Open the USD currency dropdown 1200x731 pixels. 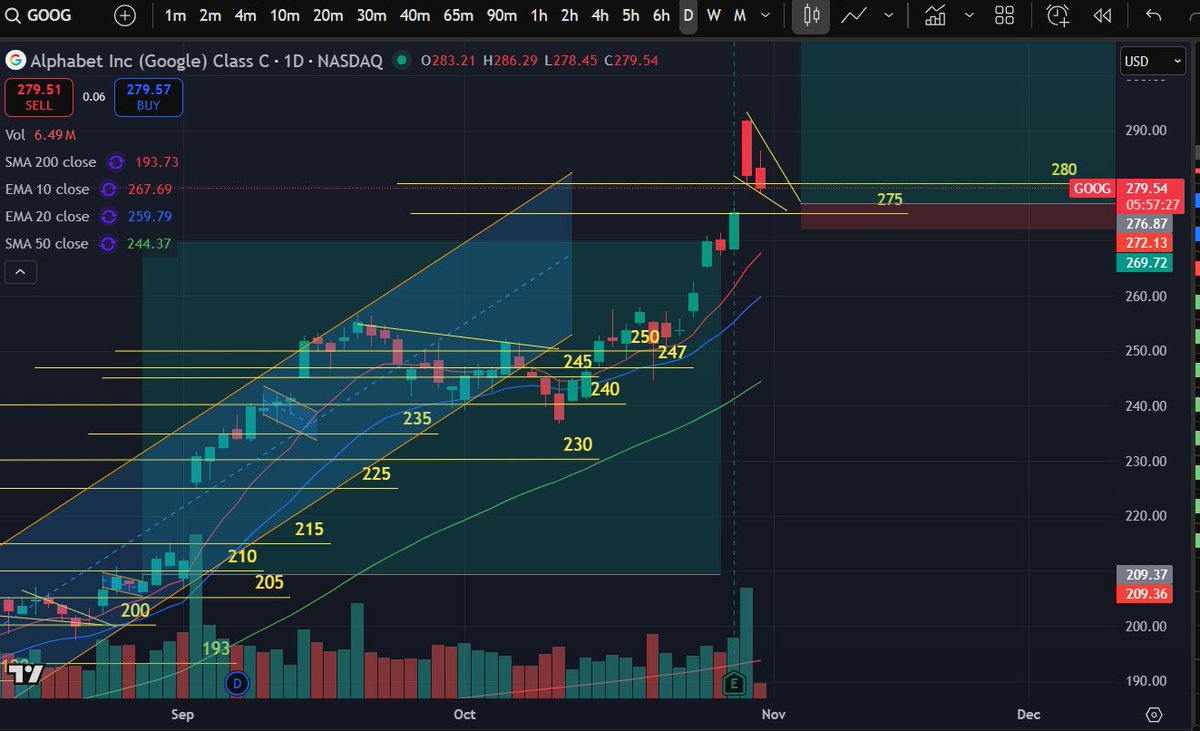pos(1151,61)
